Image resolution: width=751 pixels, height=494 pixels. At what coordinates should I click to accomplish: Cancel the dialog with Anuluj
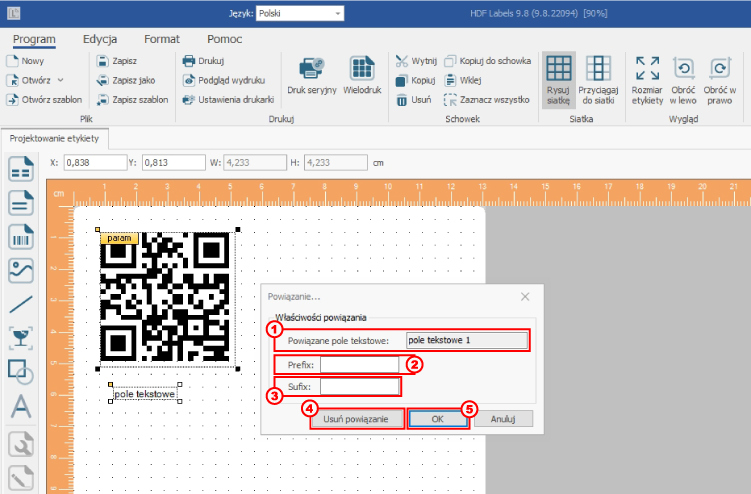pos(503,419)
